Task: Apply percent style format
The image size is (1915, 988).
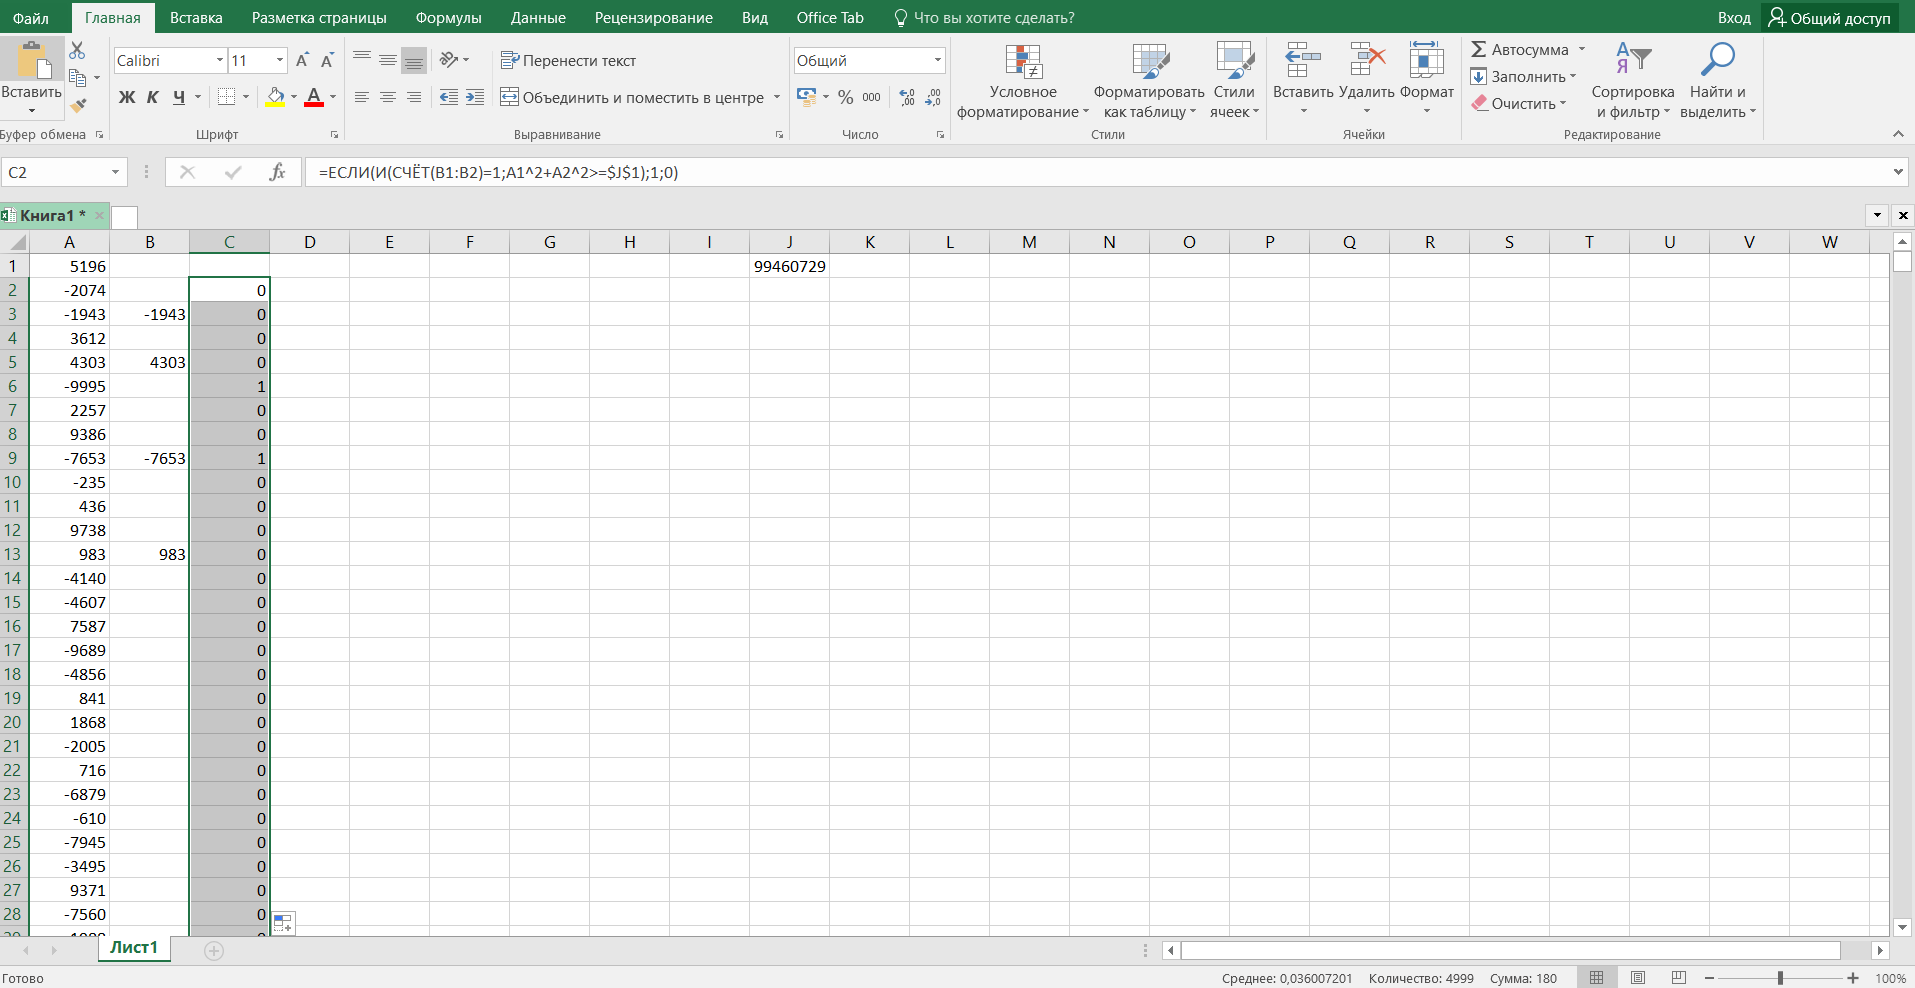Action: click(846, 97)
